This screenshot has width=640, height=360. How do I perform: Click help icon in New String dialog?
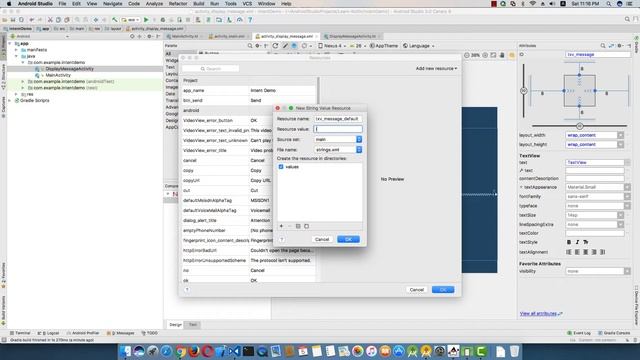click(282, 240)
